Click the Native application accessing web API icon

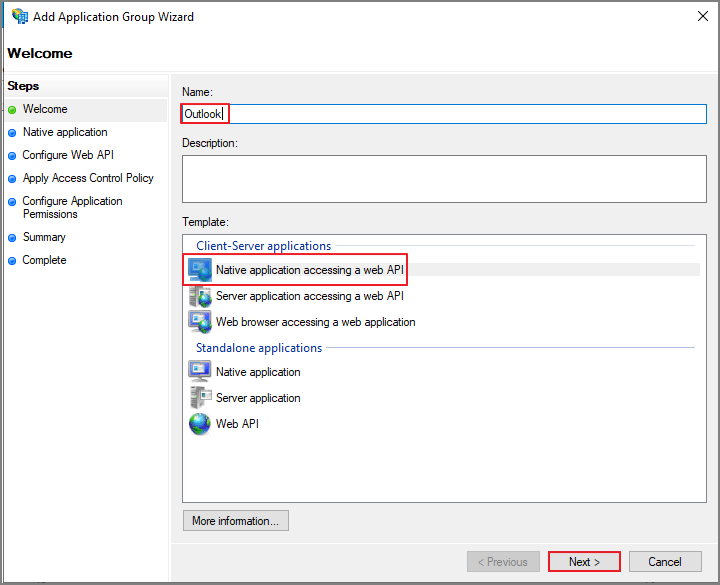click(200, 270)
